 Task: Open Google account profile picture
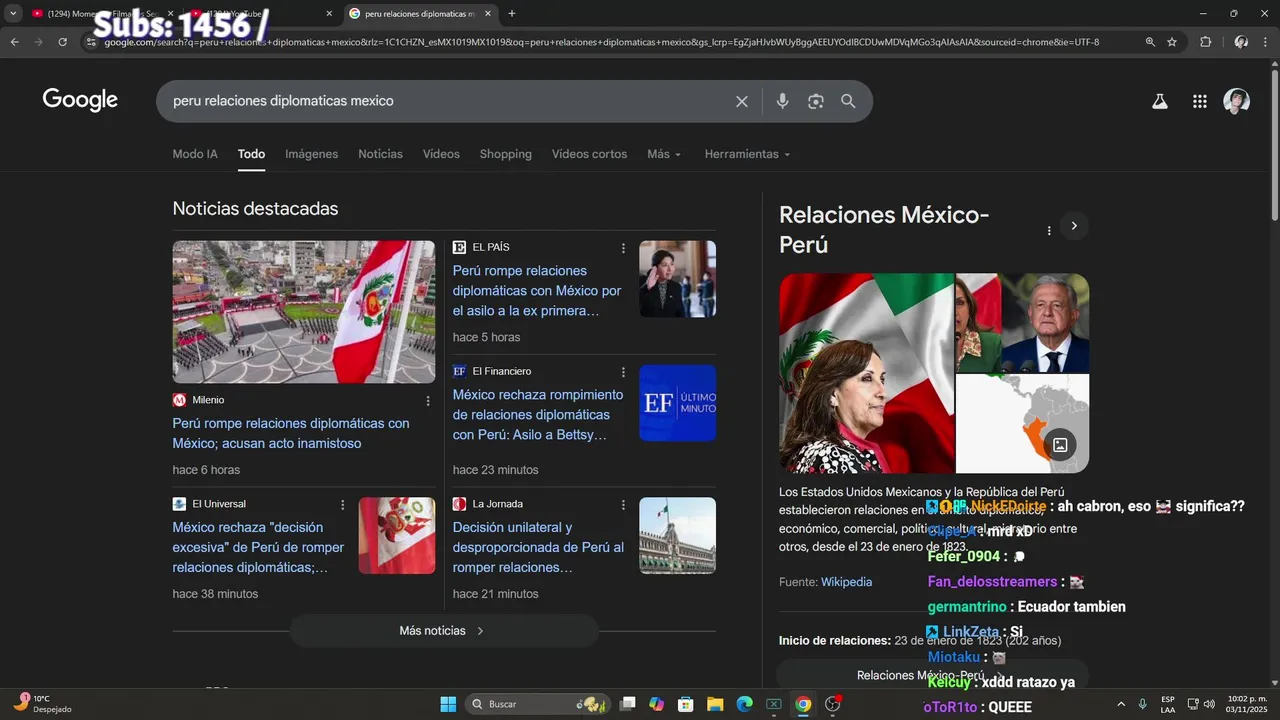click(1237, 101)
